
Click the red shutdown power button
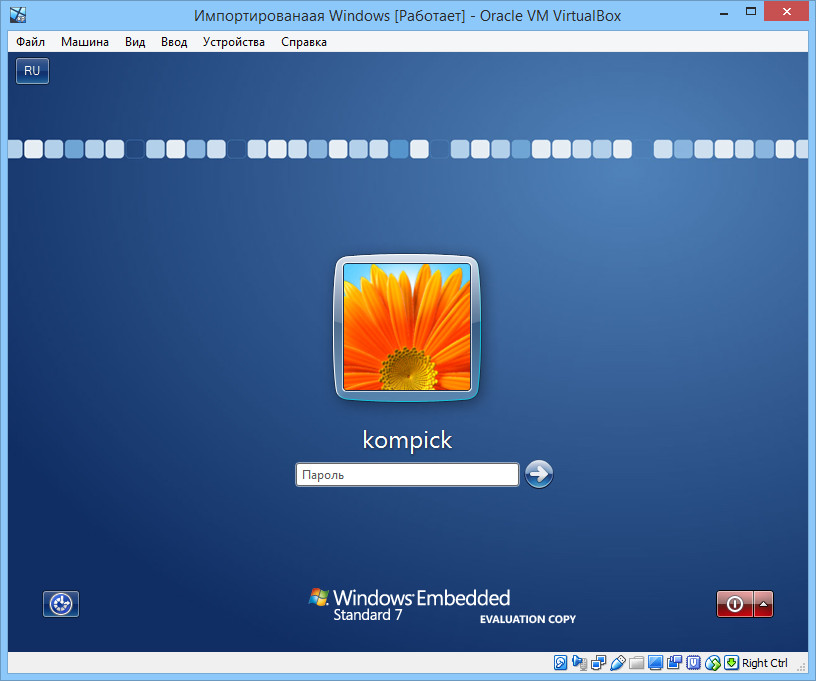735,604
